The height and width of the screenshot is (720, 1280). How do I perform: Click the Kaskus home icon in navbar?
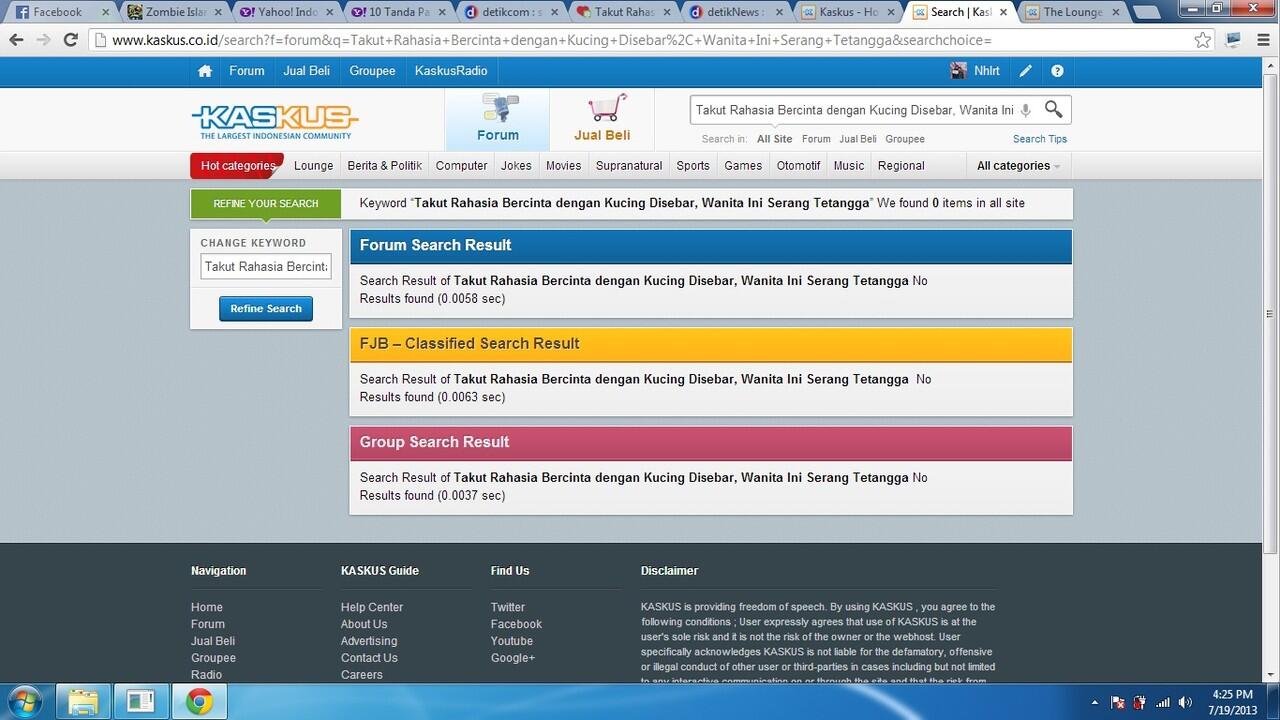click(x=205, y=71)
